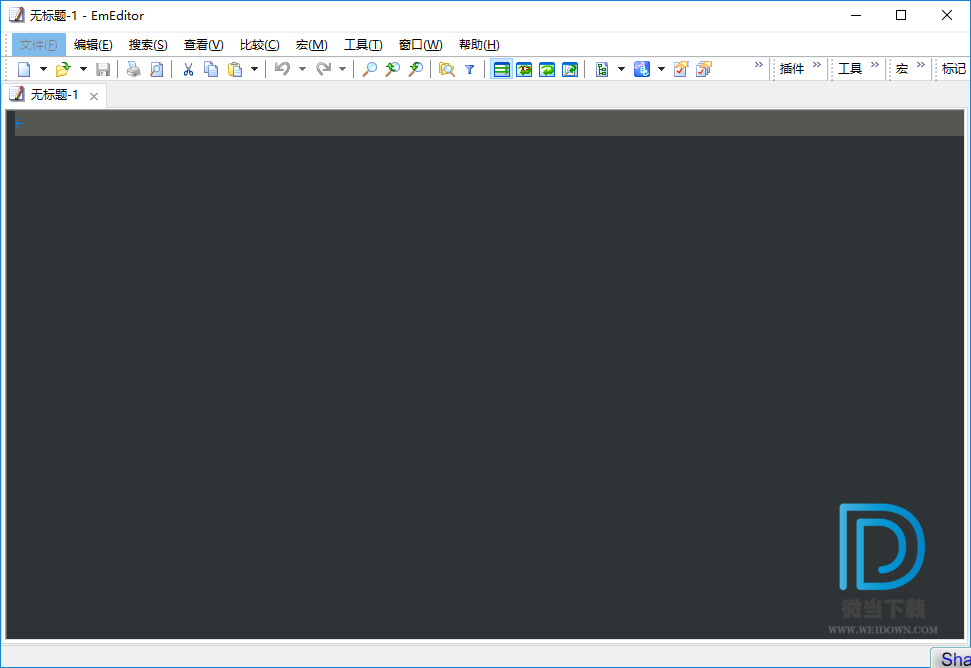The height and width of the screenshot is (668, 971).
Task: Toggle wrap by window button
Action: click(x=547, y=69)
